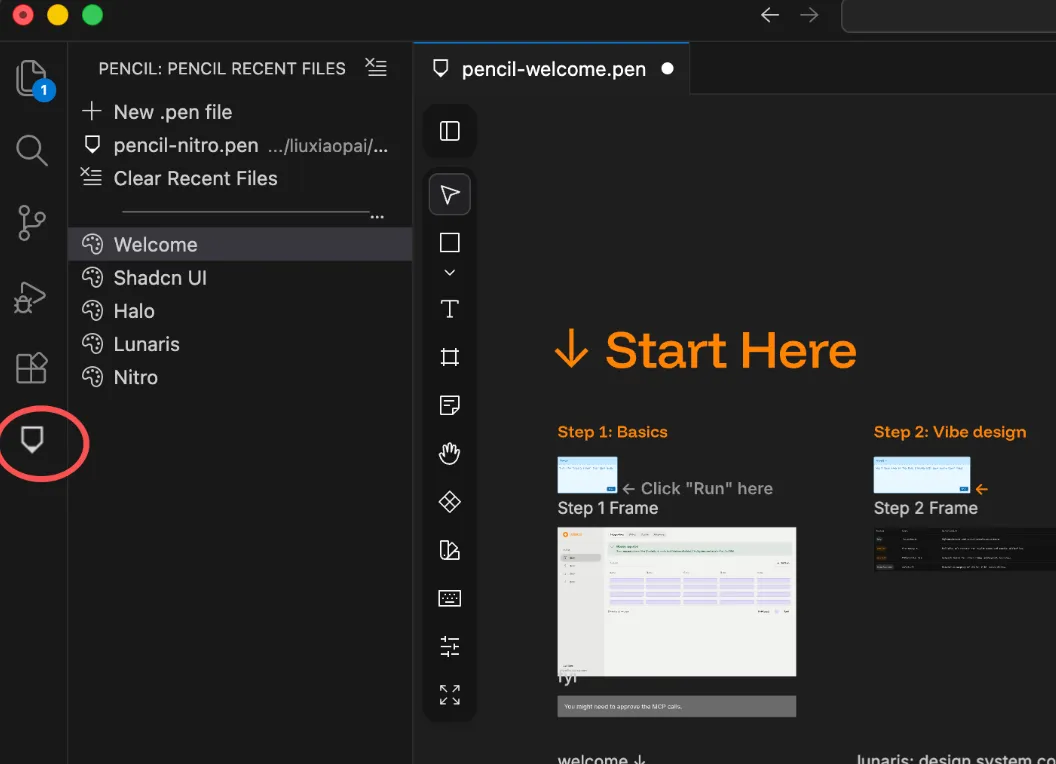This screenshot has height=764, width=1056.
Task: Open the Pencil extension in the activity bar
Action: [32, 439]
